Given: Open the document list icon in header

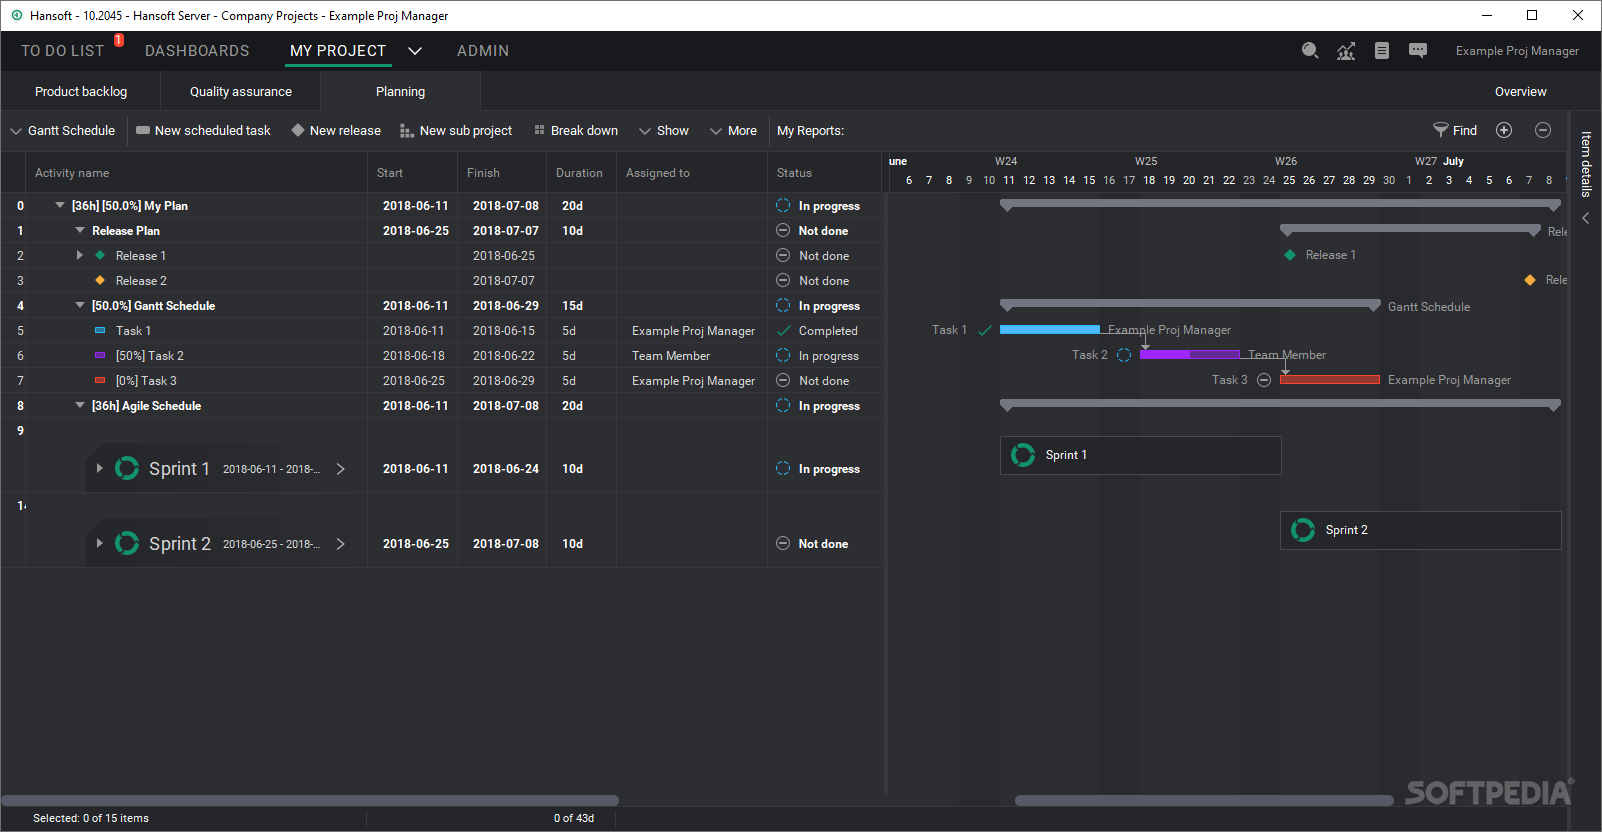Looking at the screenshot, I should tap(1382, 51).
